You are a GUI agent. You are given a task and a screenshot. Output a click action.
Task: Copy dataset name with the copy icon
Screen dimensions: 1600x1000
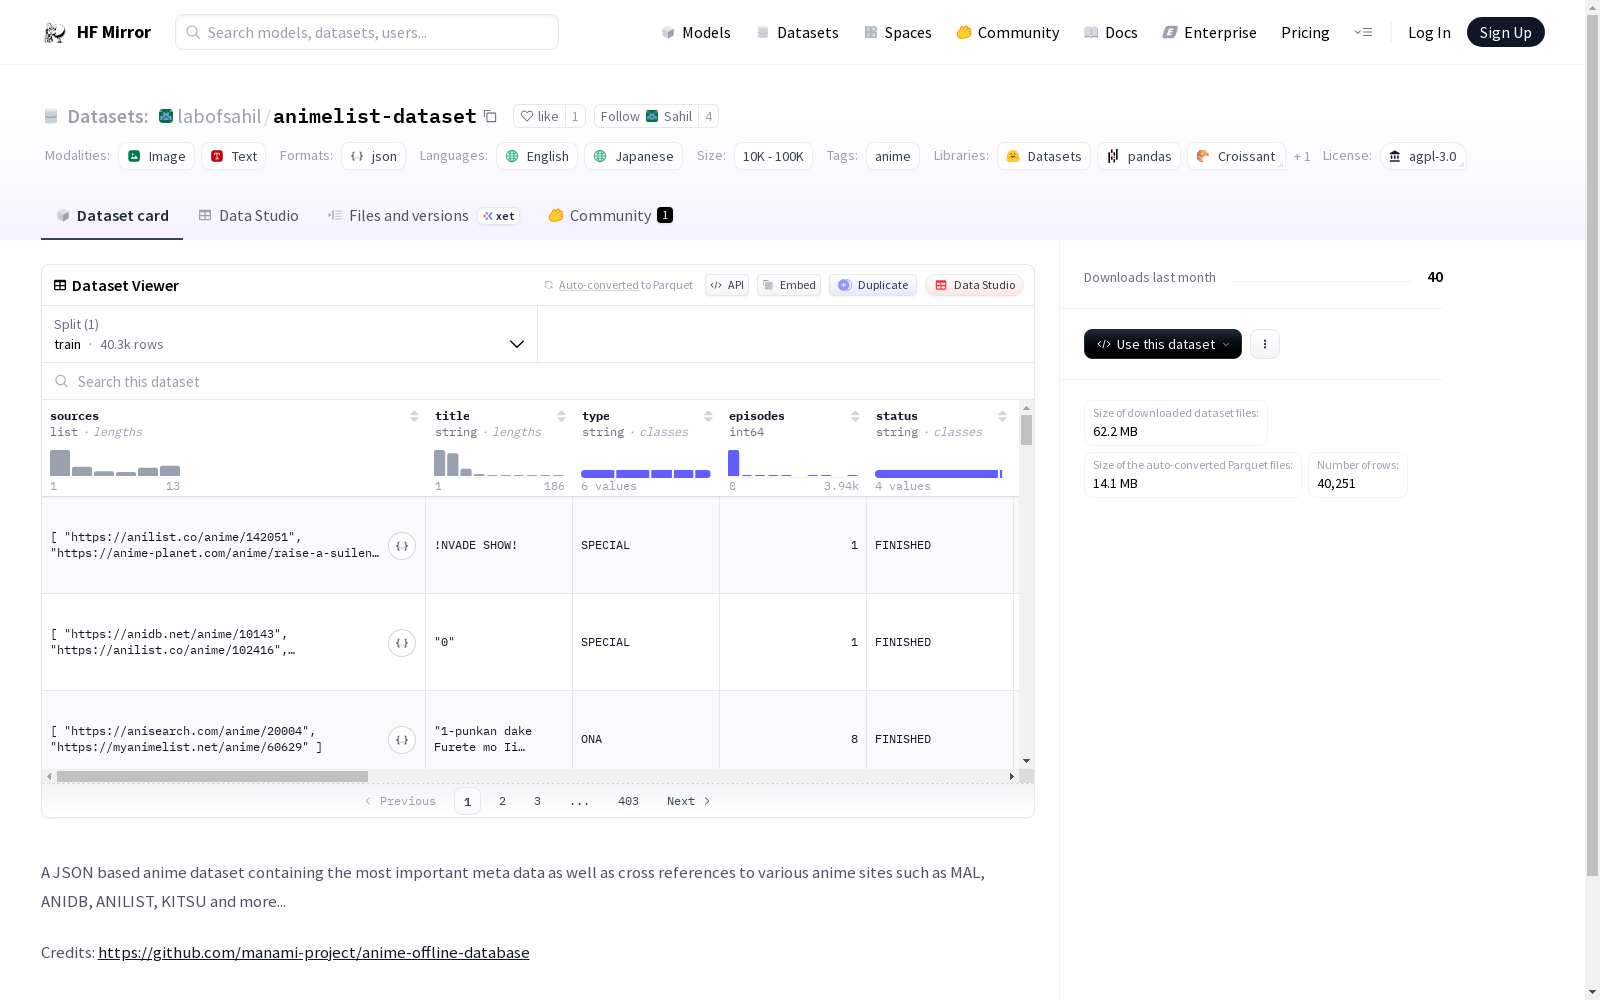point(490,116)
